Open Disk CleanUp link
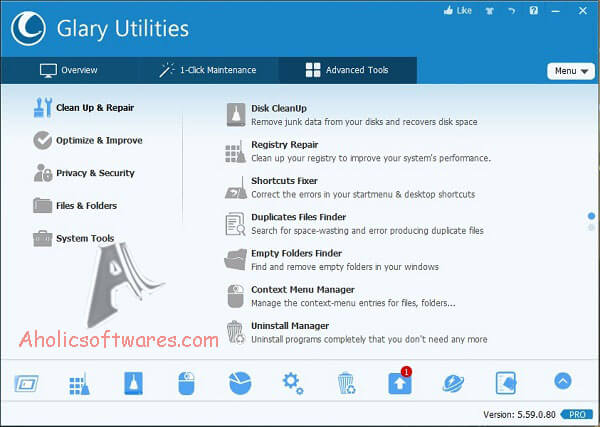The height and width of the screenshot is (427, 600). coord(279,108)
